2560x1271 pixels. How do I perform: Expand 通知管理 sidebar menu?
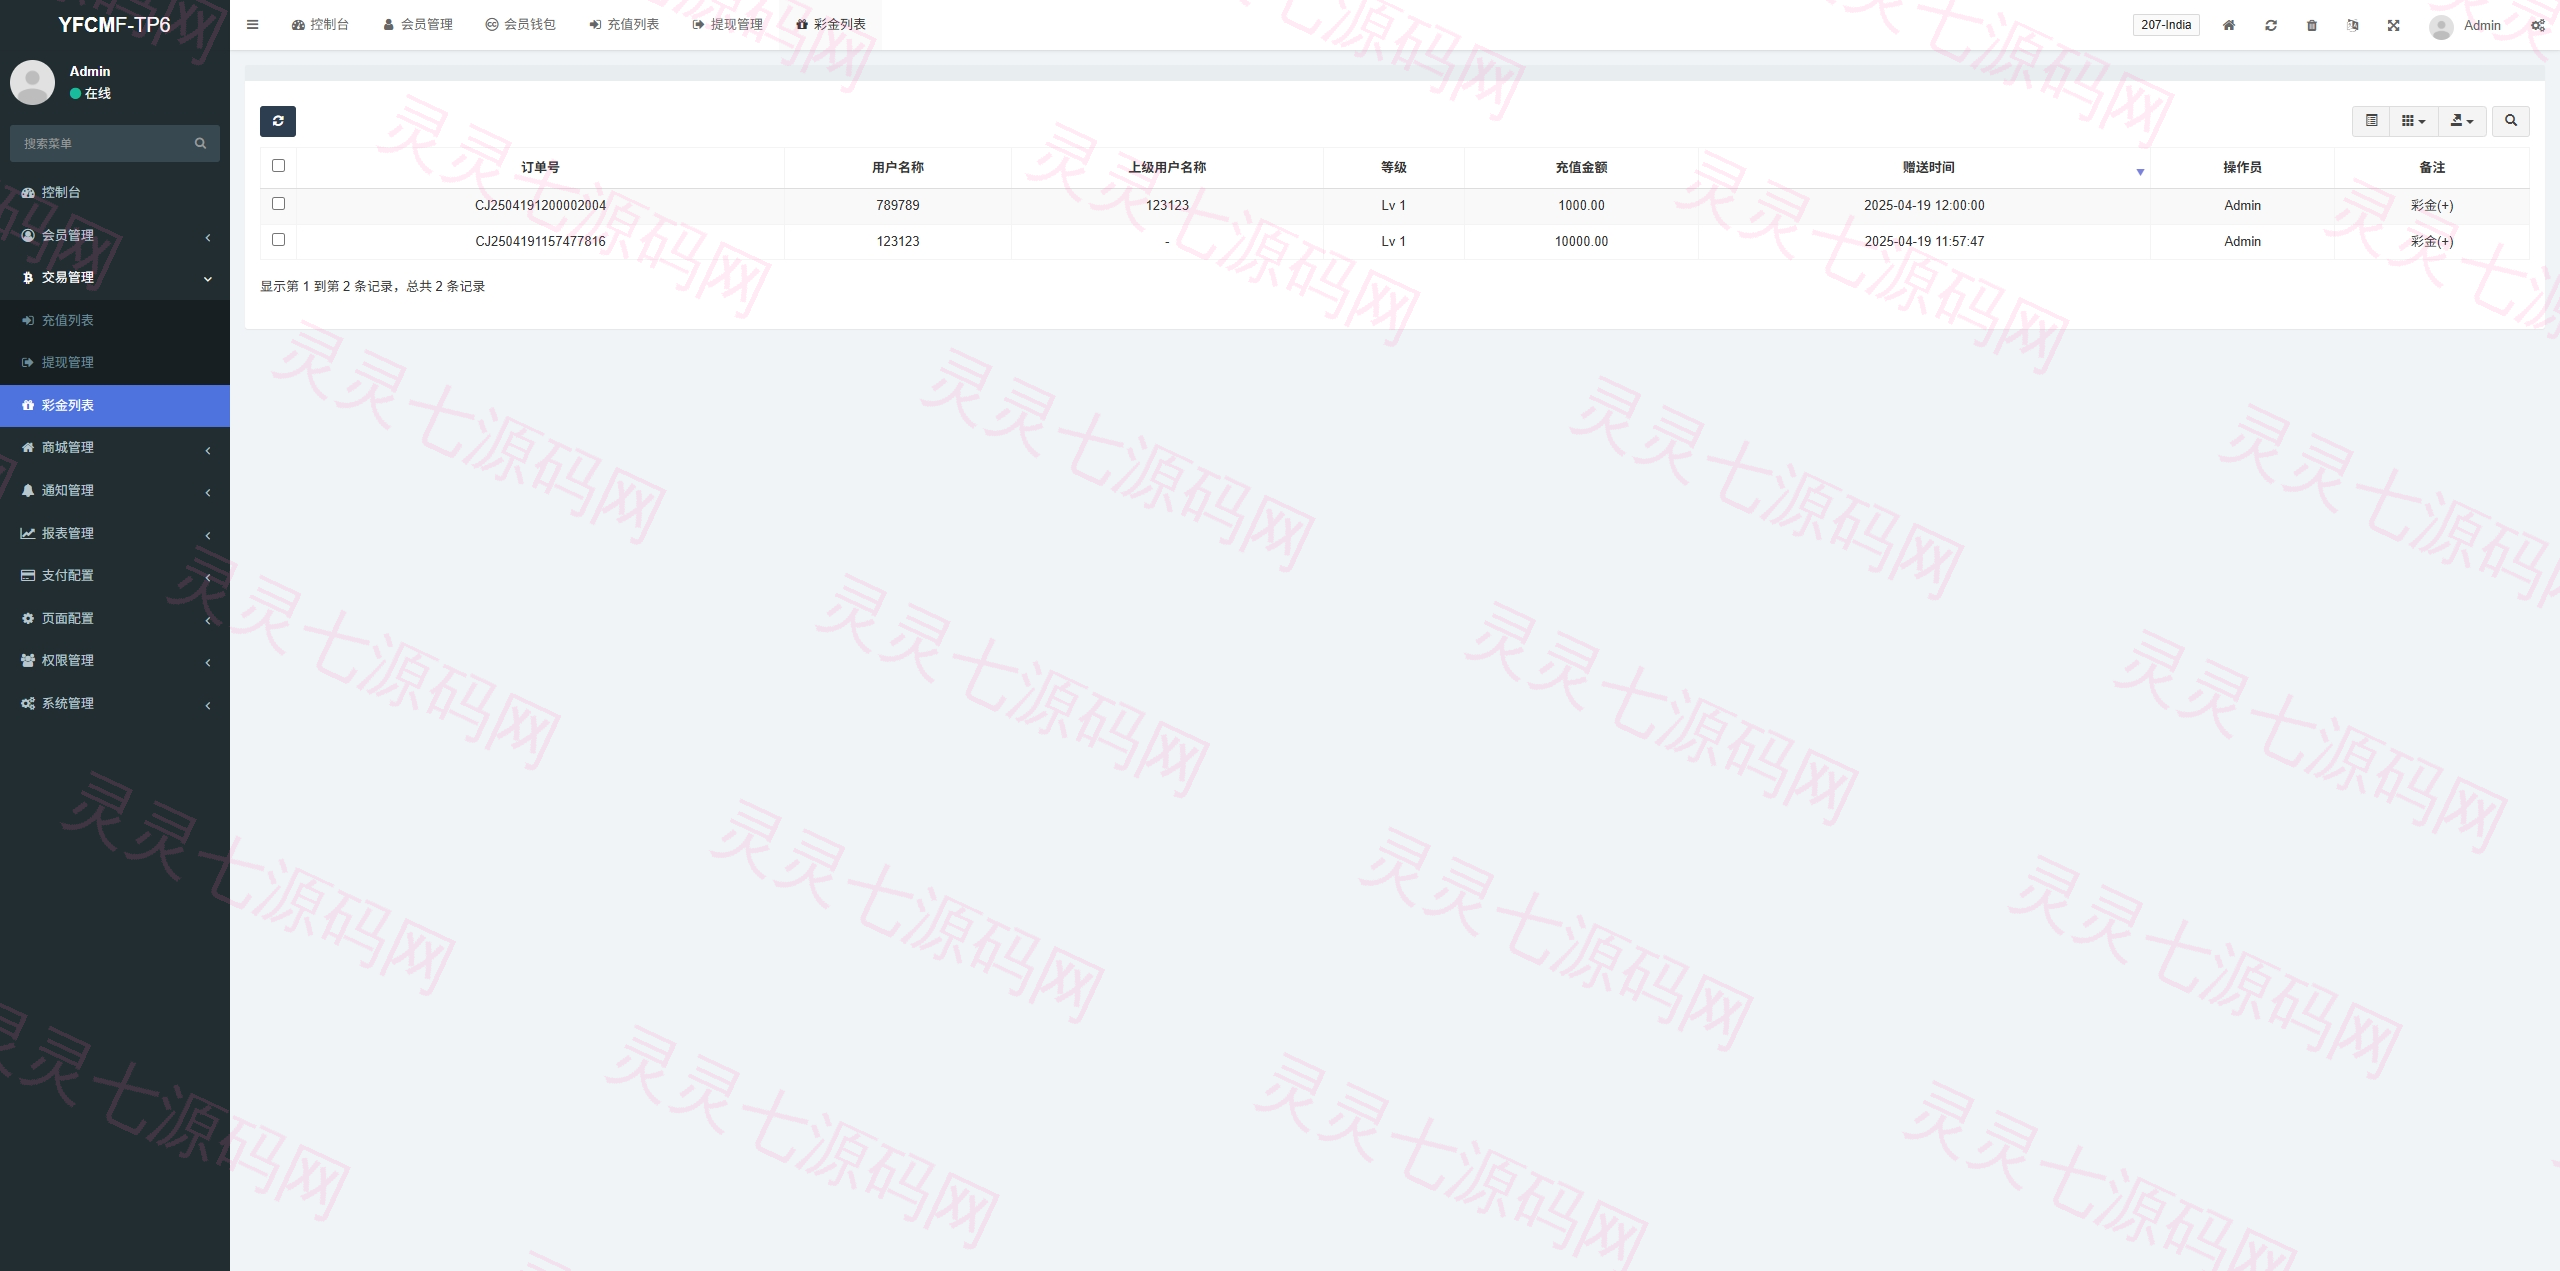tap(115, 491)
